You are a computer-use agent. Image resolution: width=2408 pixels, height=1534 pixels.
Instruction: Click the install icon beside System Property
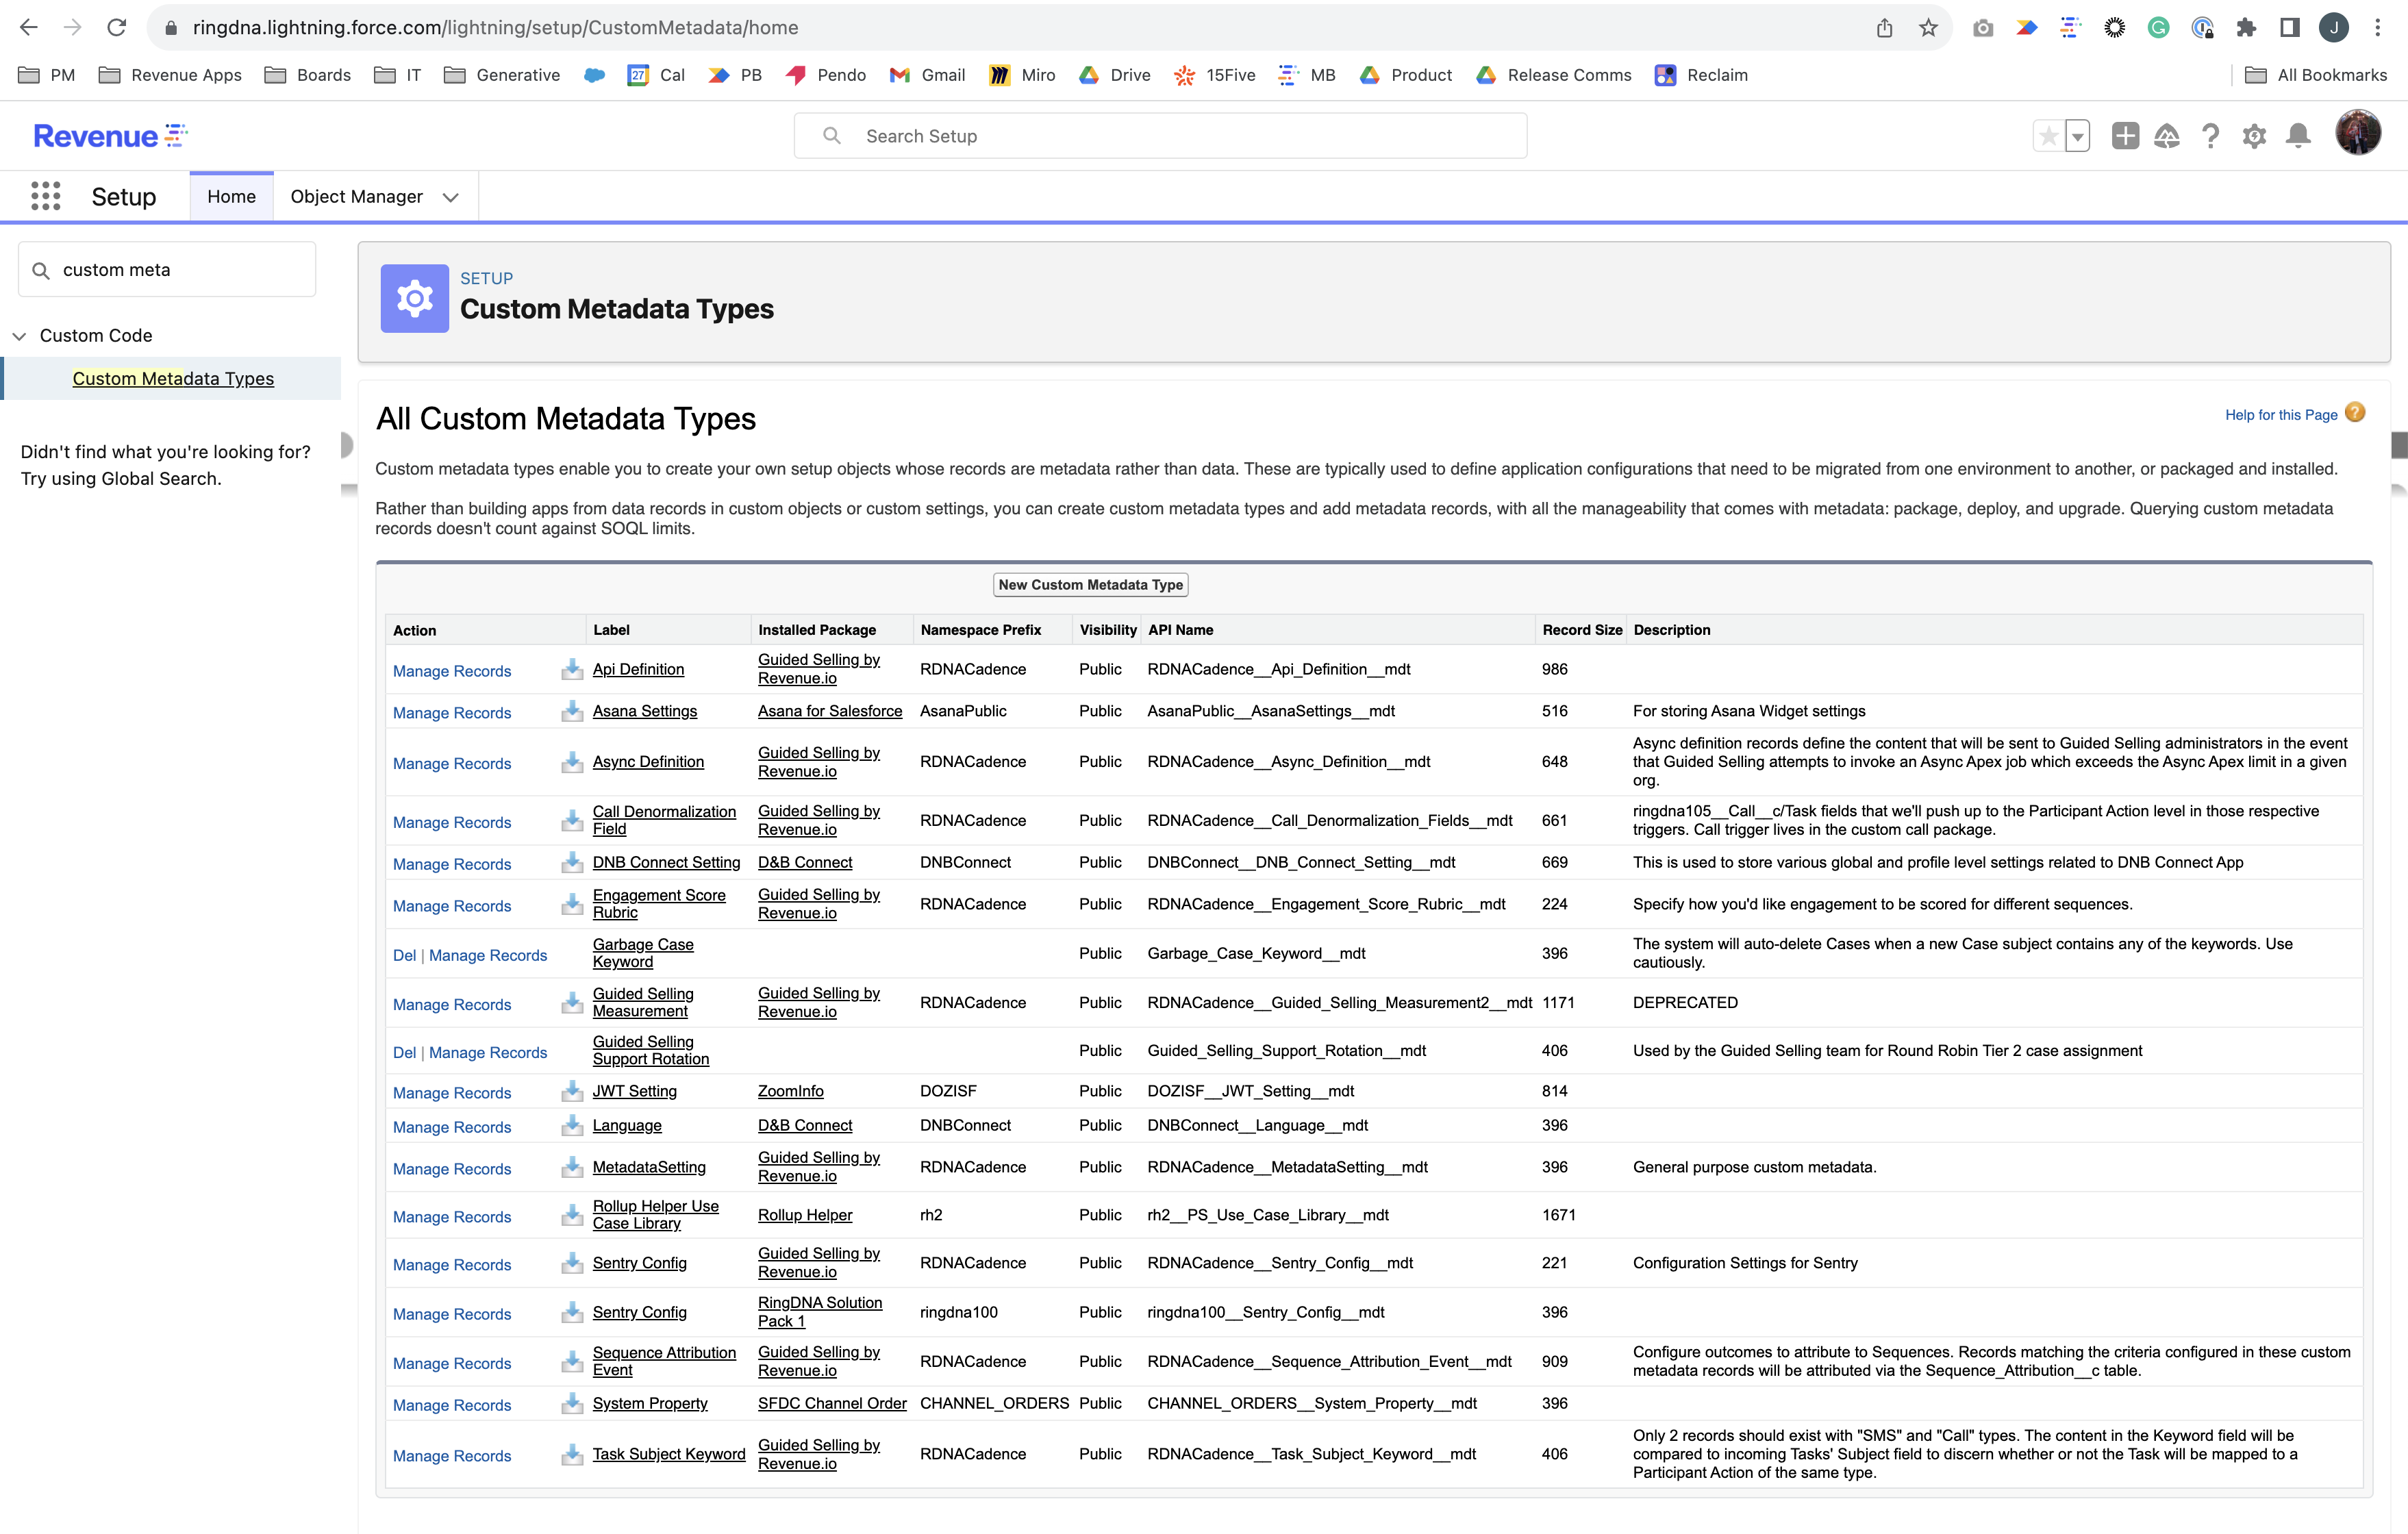pos(572,1403)
